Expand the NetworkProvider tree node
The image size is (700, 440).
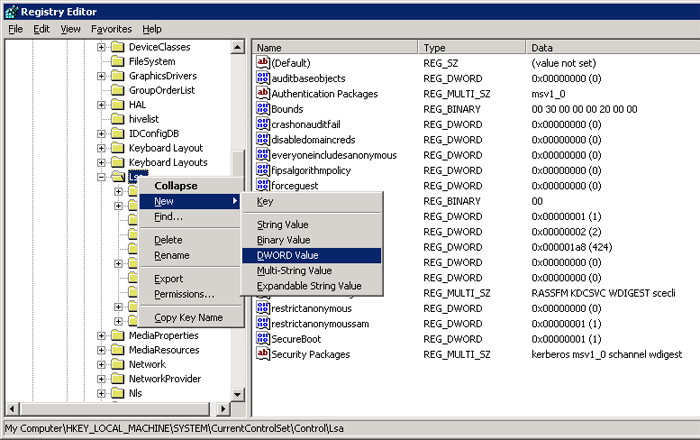pos(101,379)
